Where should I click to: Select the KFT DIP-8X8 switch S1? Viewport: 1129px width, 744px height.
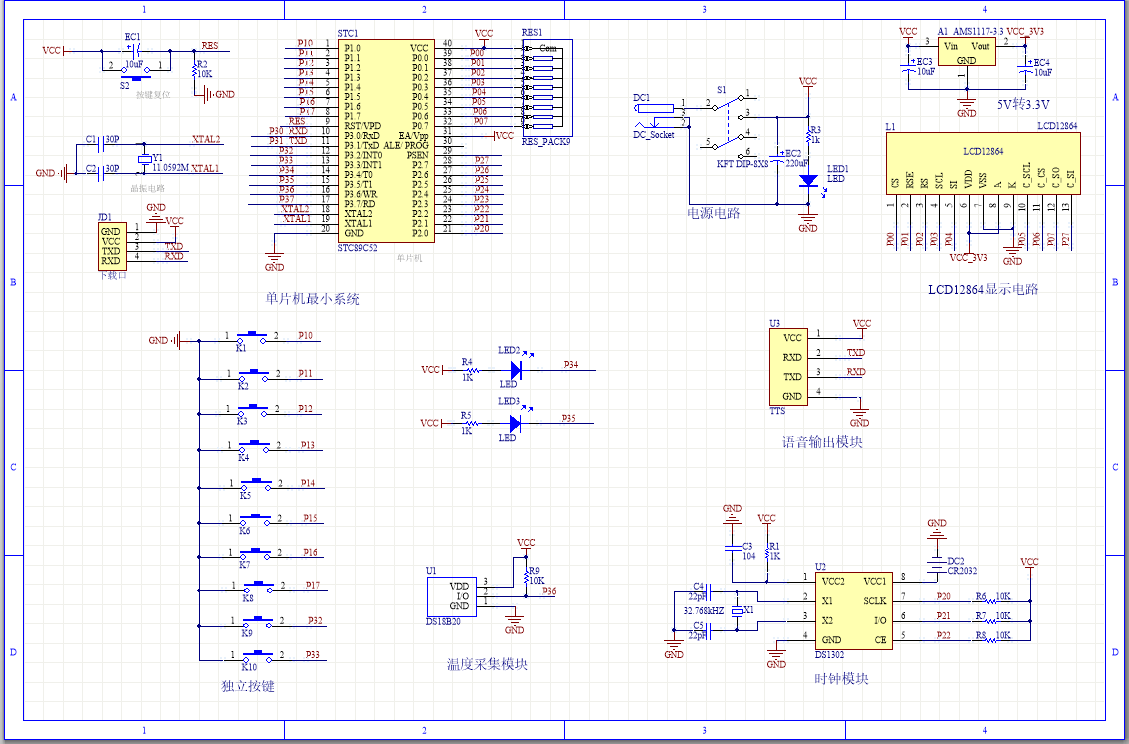727,120
